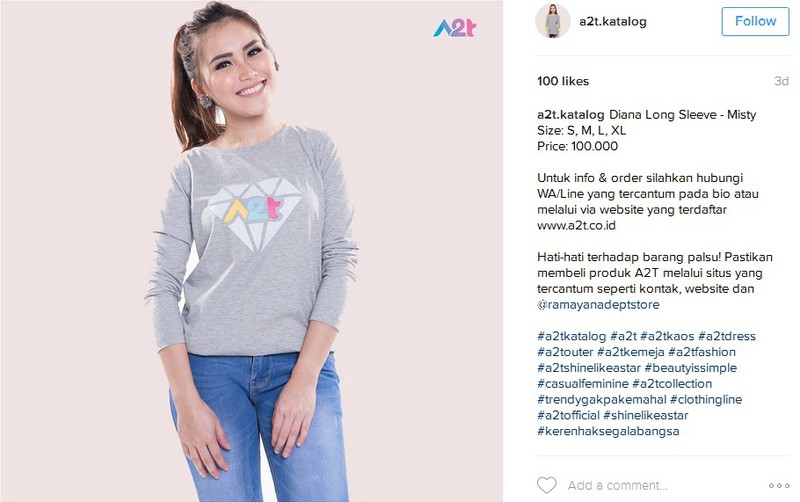
Task: Open the #a2tkemeja hashtag
Action: point(631,352)
